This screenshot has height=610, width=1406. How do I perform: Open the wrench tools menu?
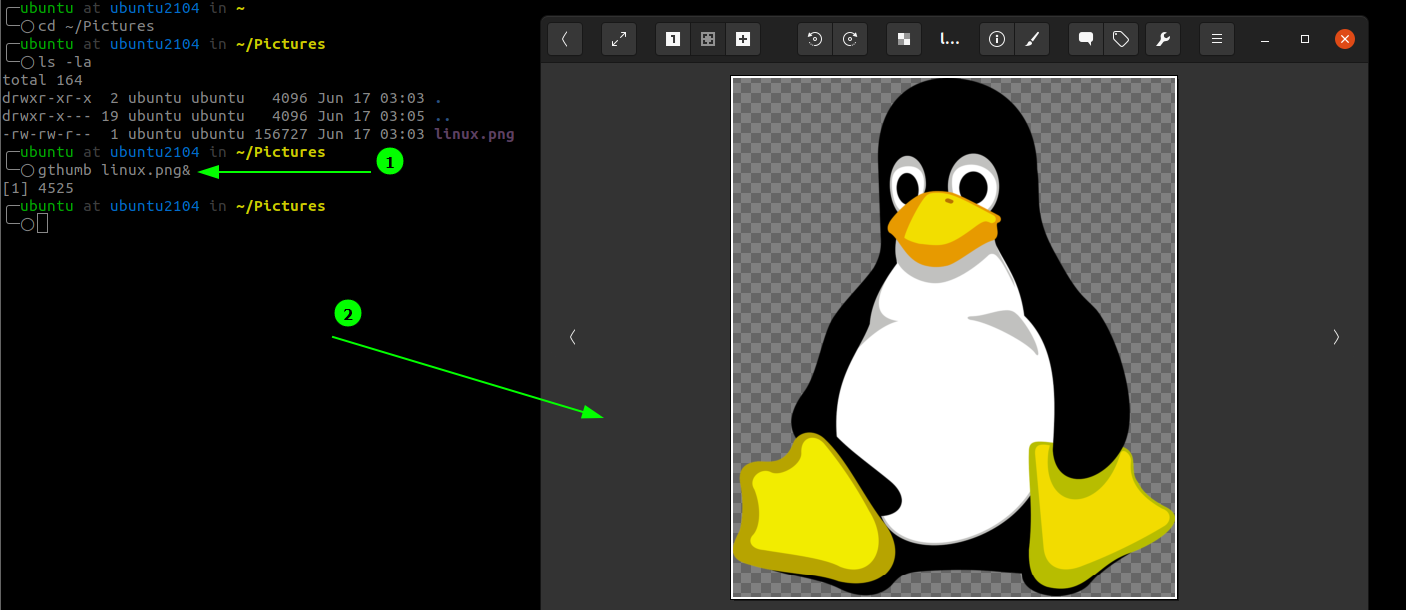[x=1163, y=39]
